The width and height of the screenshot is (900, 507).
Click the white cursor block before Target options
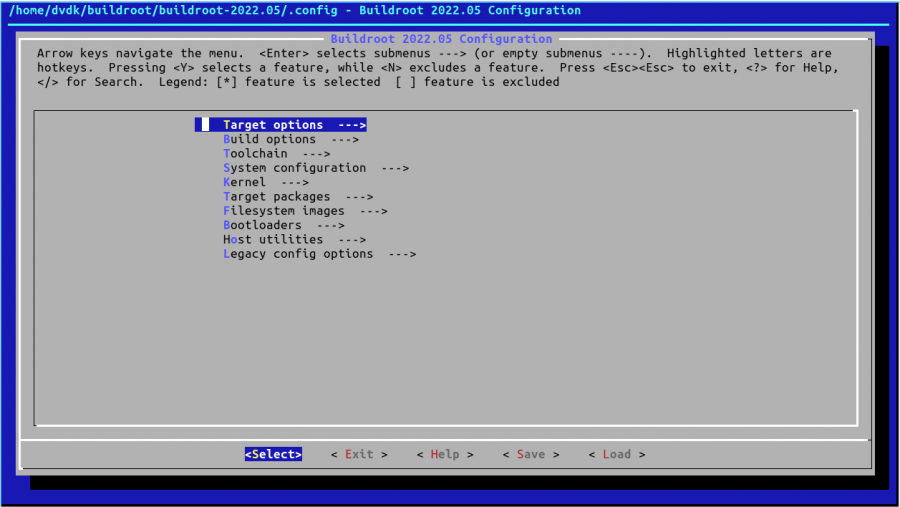tap(205, 125)
